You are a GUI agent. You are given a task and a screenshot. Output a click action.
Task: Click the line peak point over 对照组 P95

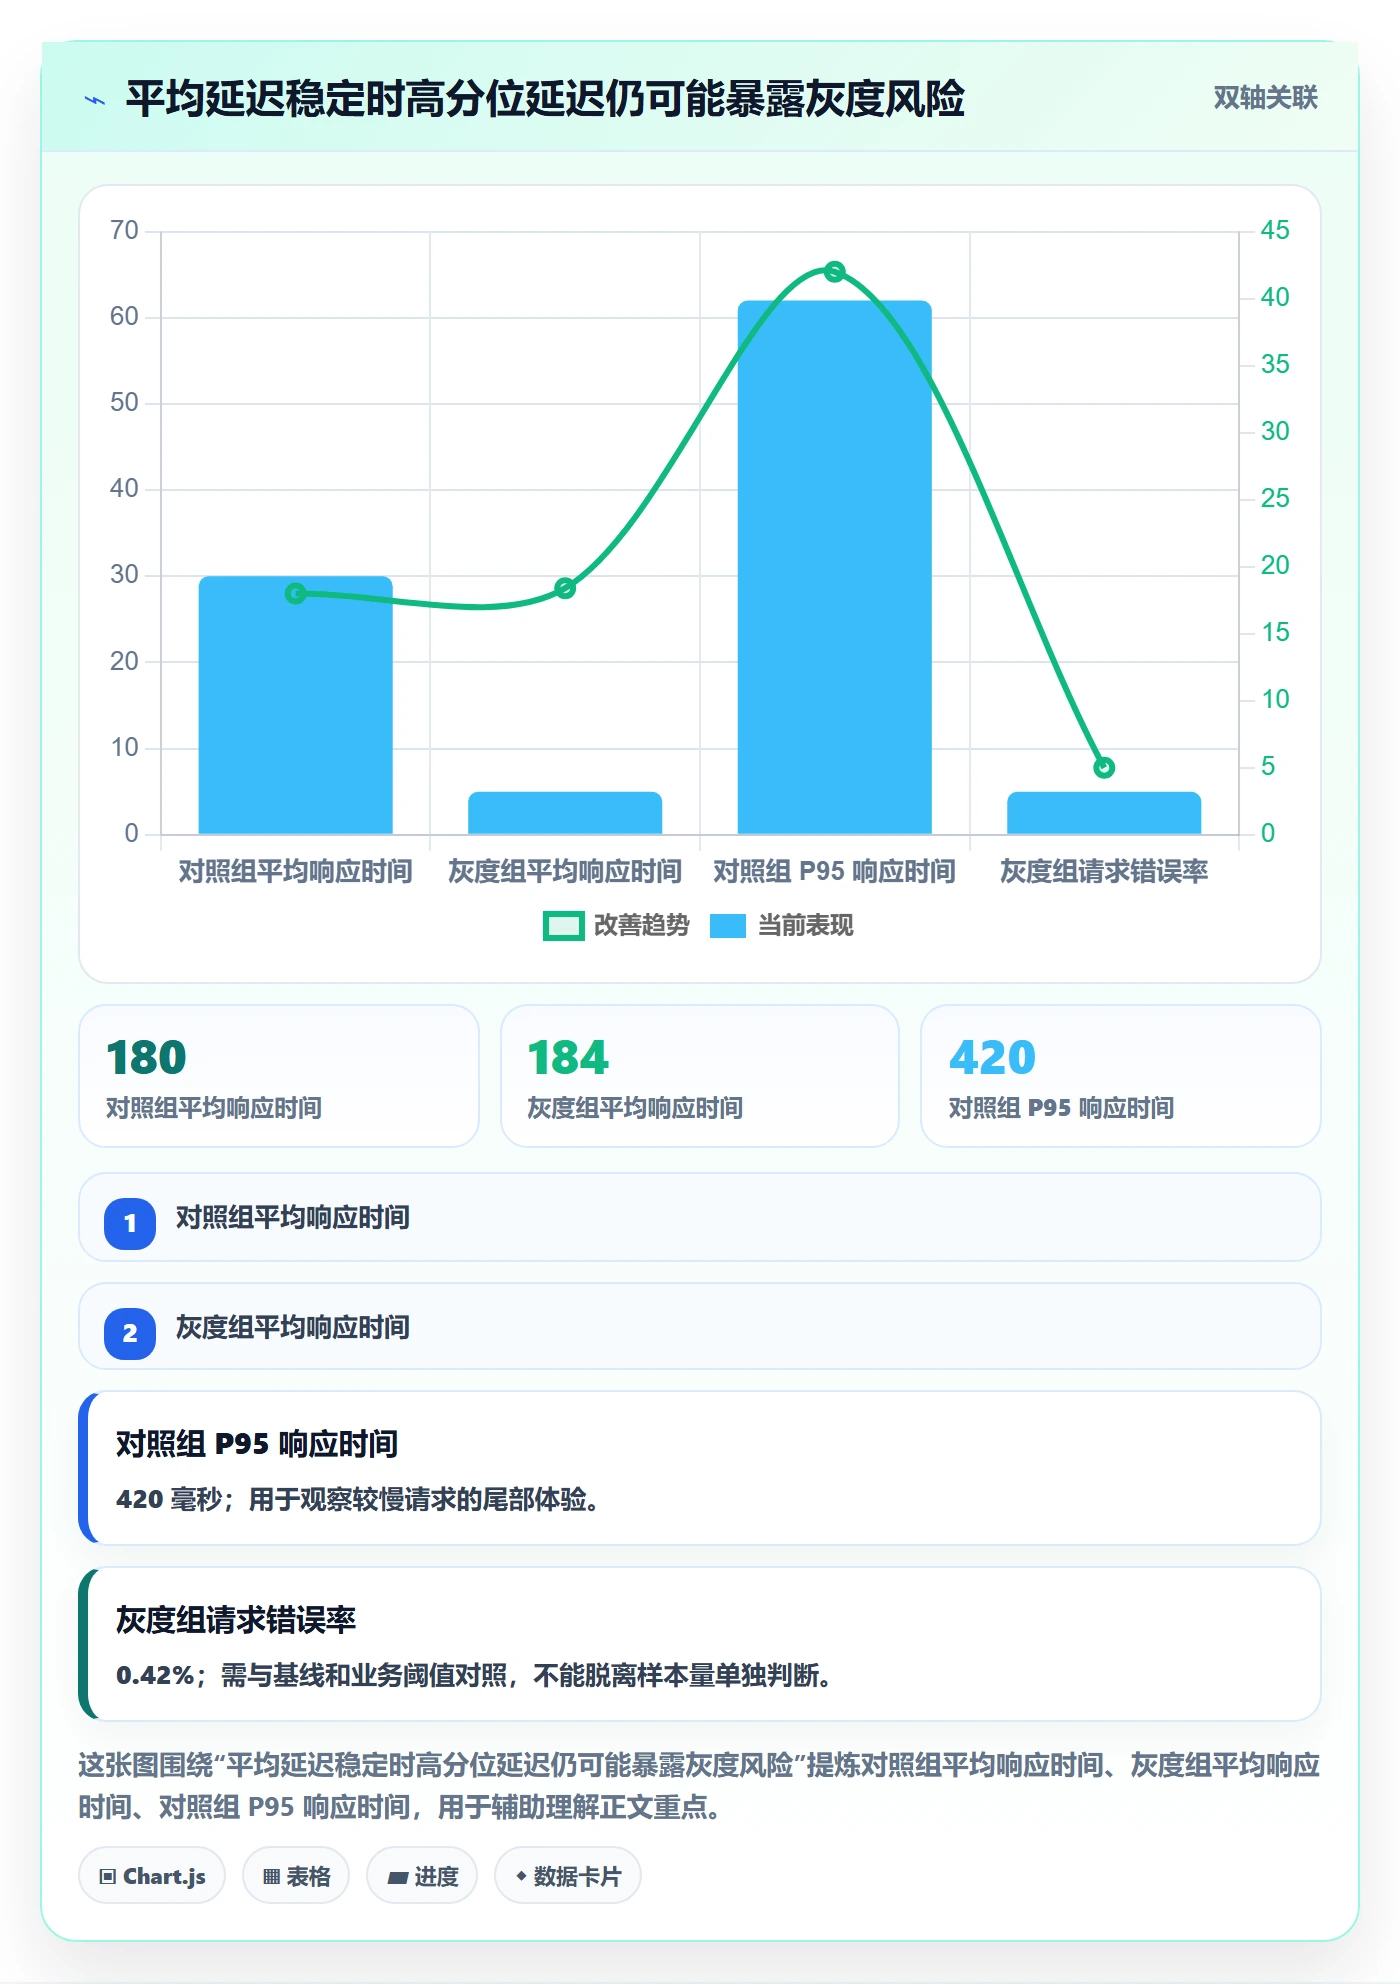click(835, 272)
